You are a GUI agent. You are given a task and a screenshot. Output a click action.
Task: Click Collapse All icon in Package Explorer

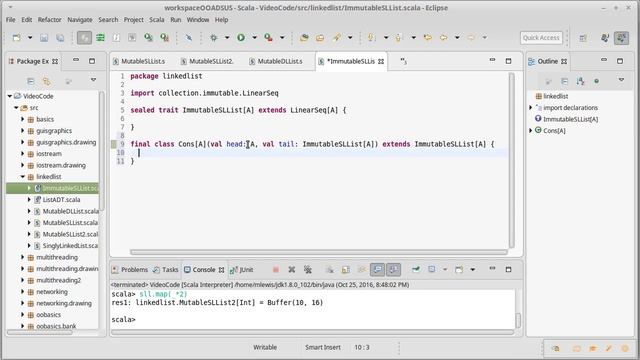(x=31, y=81)
